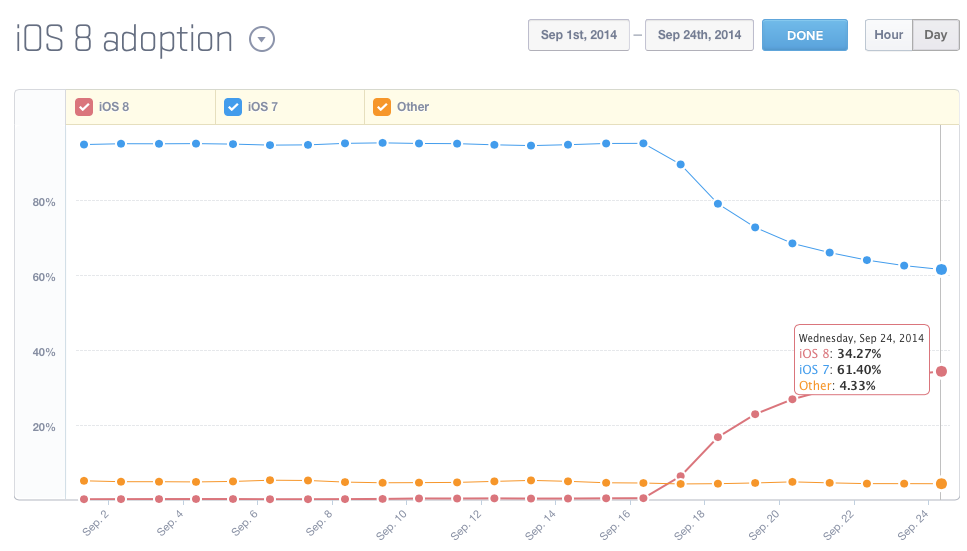967x551 pixels.
Task: Select the iOS 7 data point at Sep 17
Action: pyautogui.click(x=681, y=165)
